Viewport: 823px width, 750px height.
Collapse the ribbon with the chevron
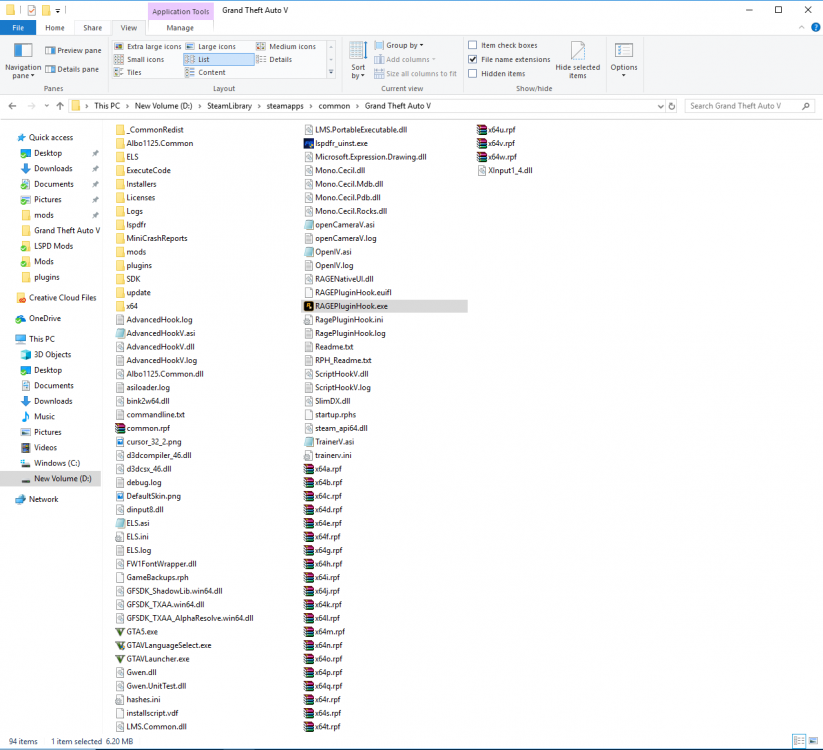[x=801, y=27]
